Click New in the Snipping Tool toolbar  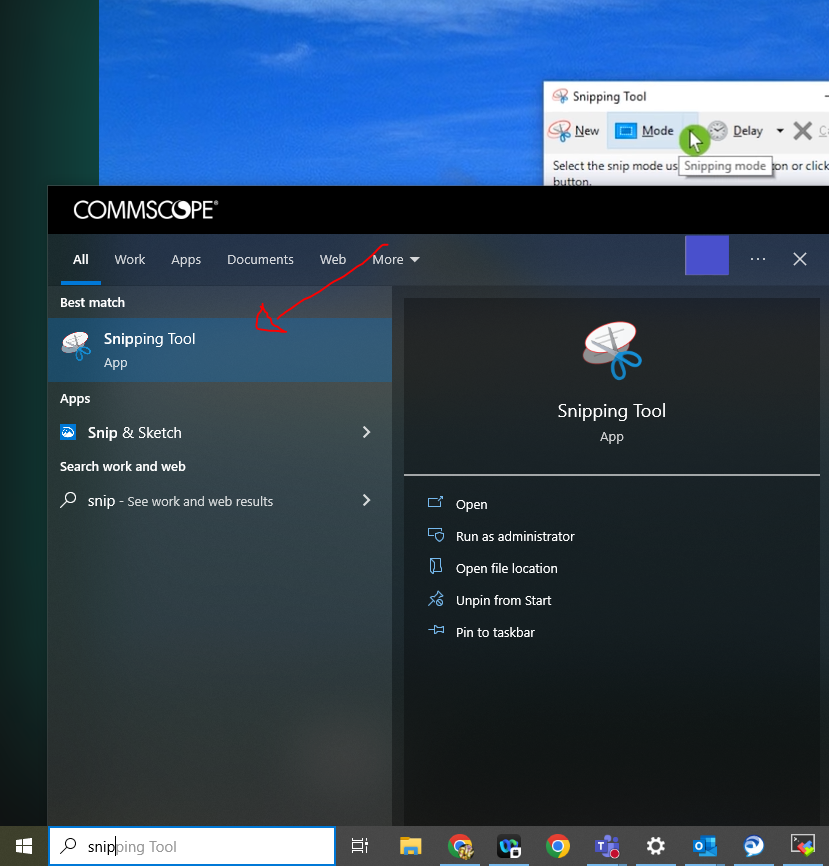pos(574,131)
